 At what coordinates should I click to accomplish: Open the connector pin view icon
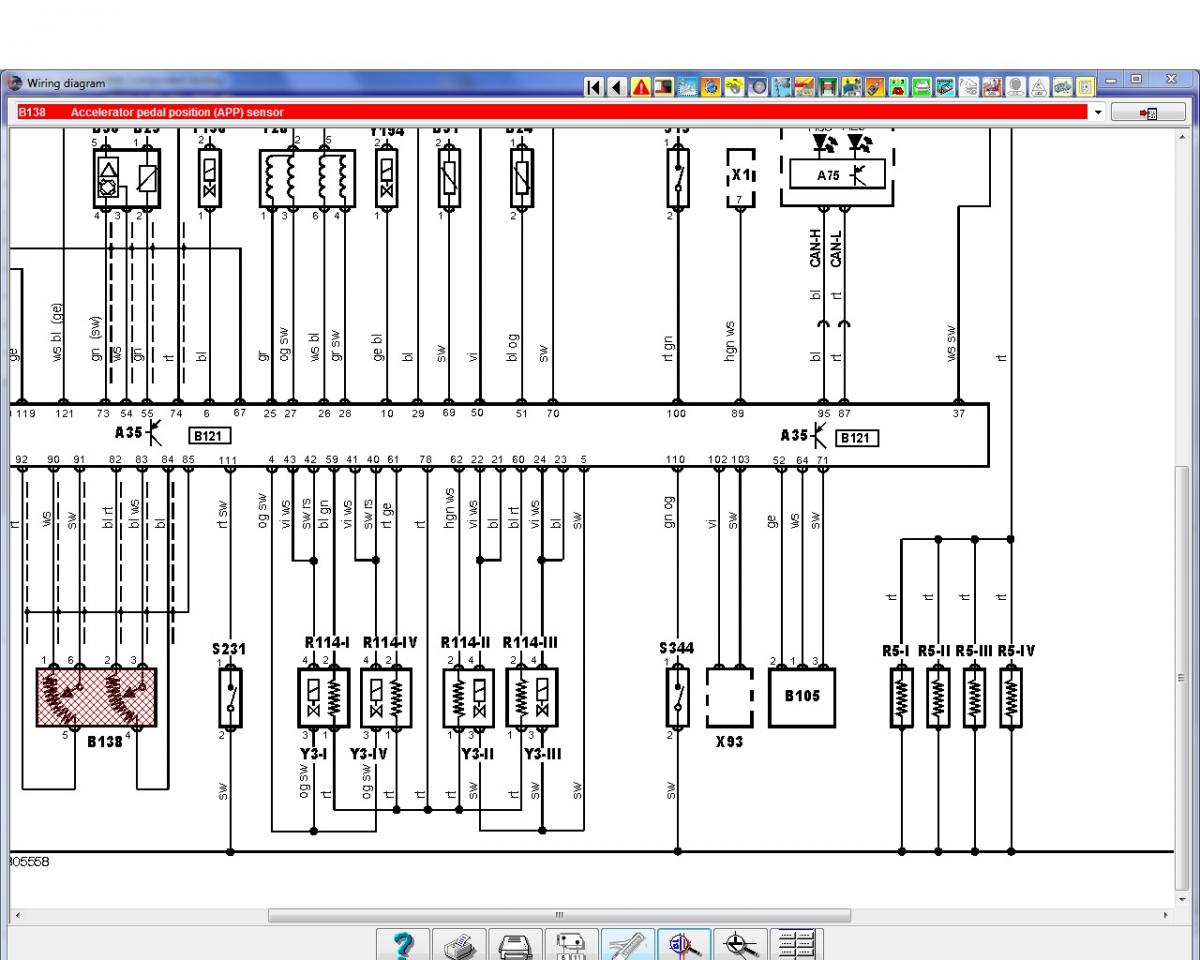click(570, 944)
